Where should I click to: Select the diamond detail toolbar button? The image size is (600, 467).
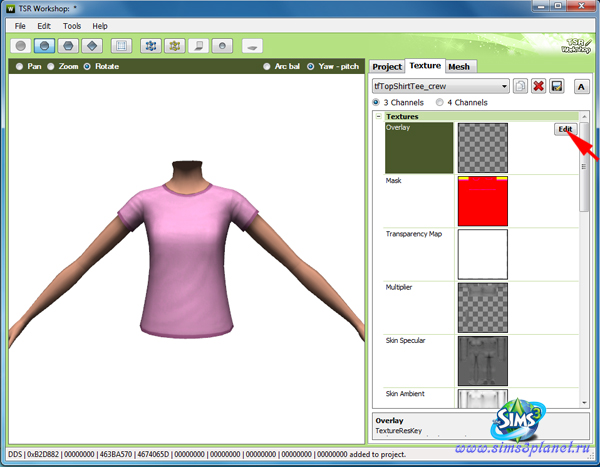click(x=92, y=46)
